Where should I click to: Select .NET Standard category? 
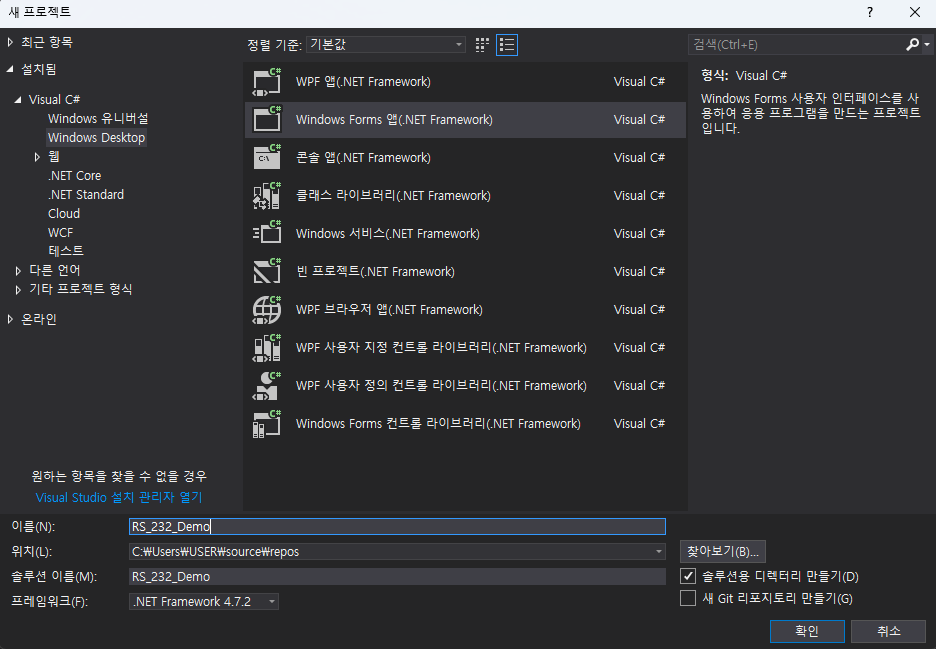(86, 195)
